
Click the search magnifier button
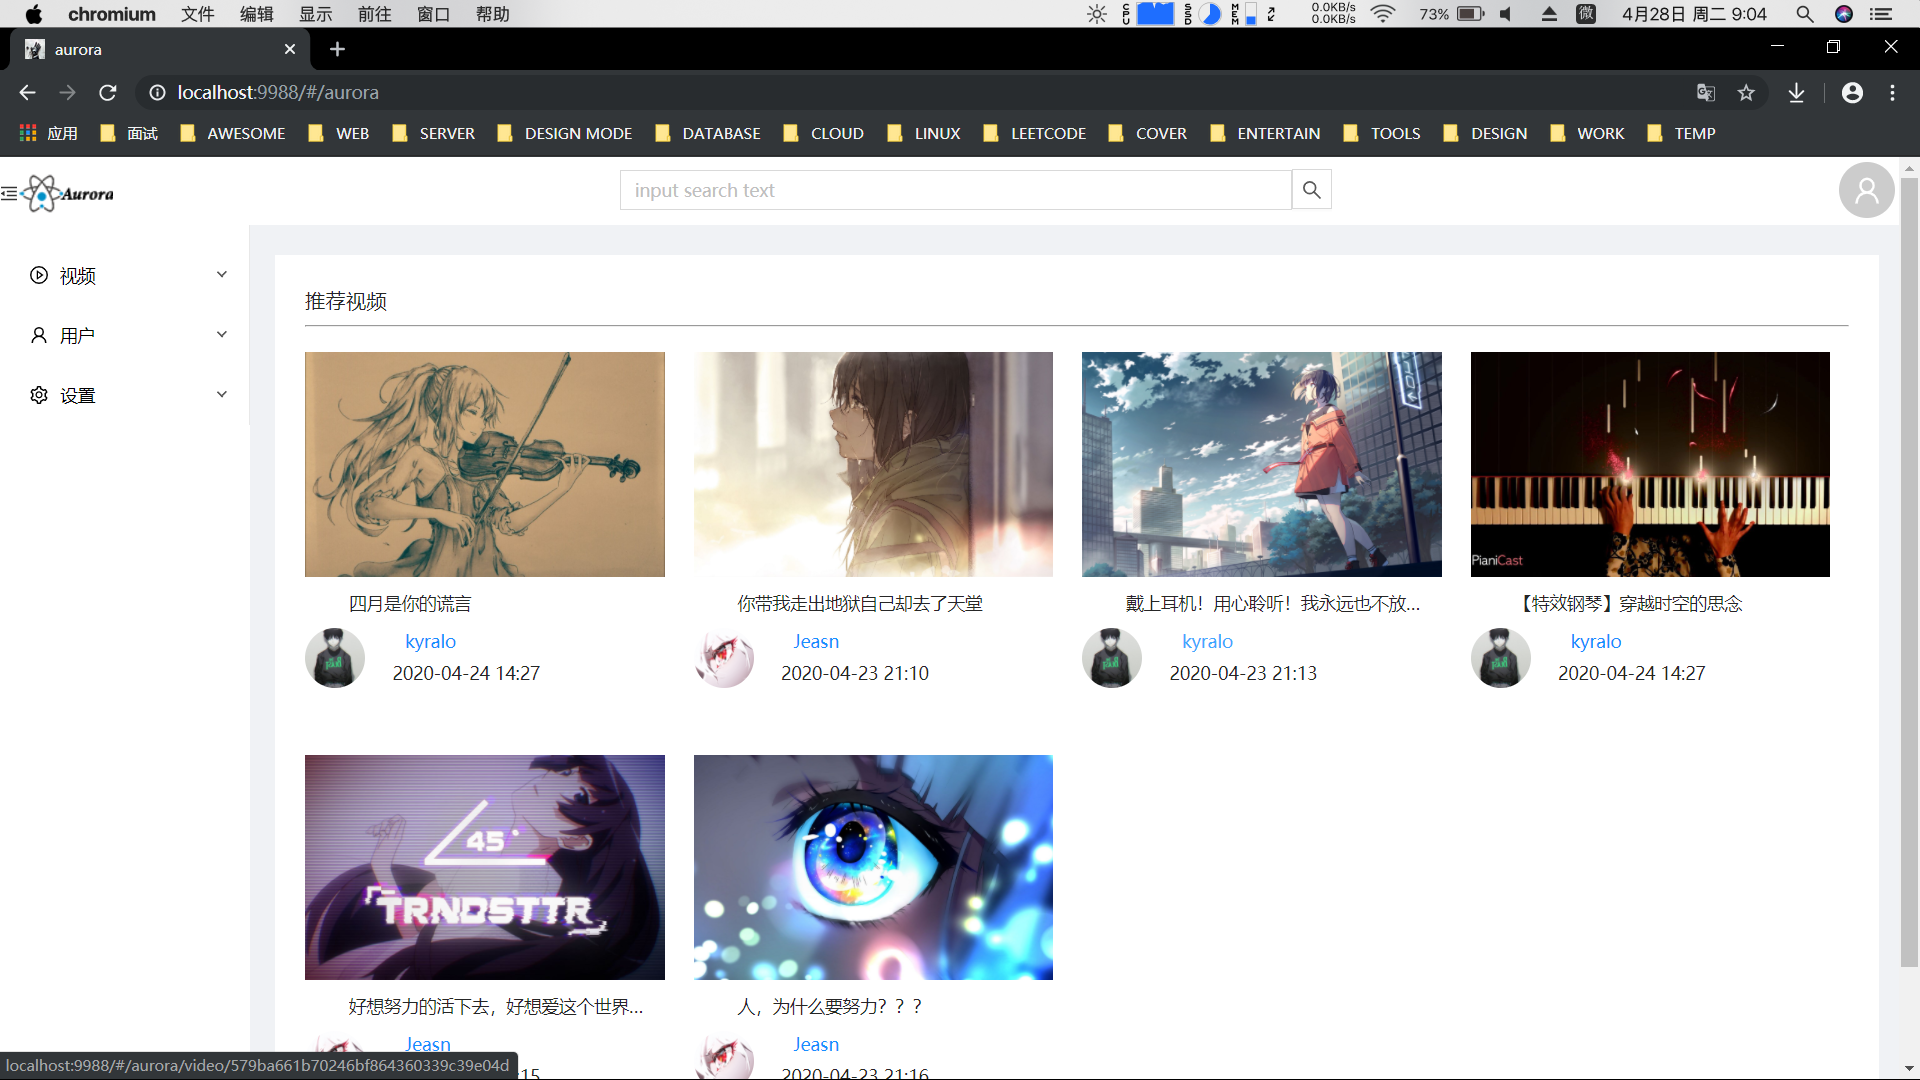(1311, 190)
